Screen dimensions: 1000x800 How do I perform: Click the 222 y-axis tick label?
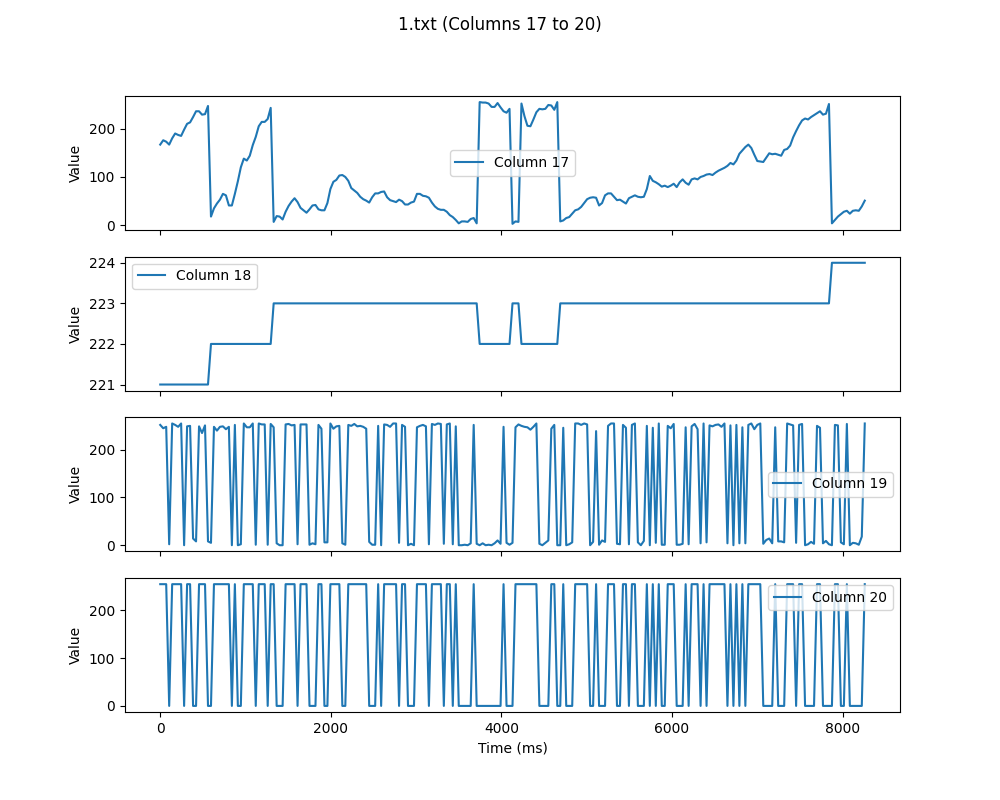click(x=104, y=344)
